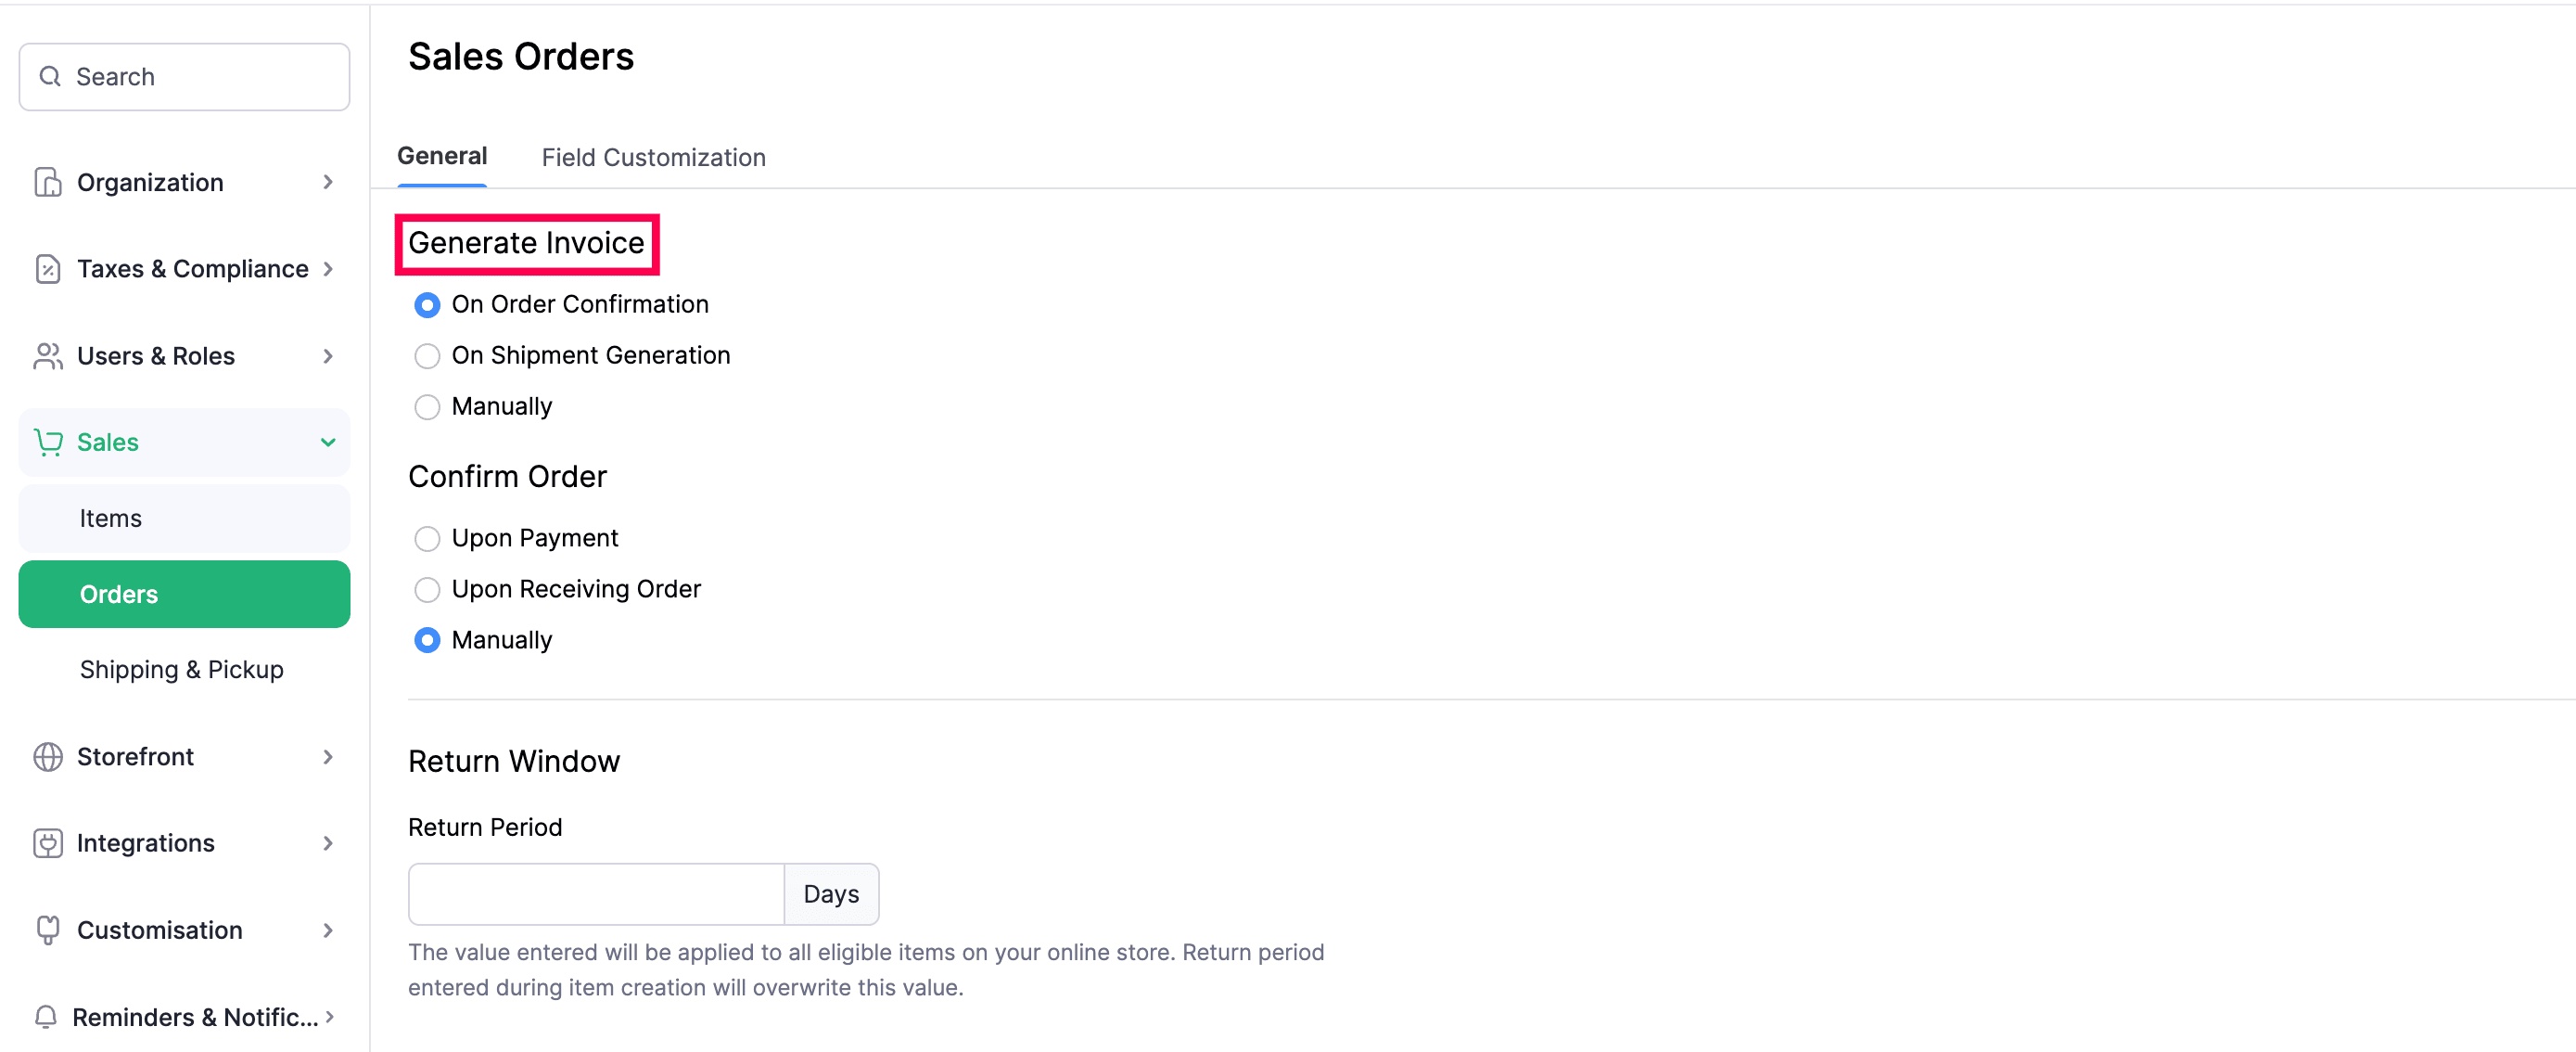Select On Shipment Generation for invoice generation
Image resolution: width=2576 pixels, height=1052 pixels.
click(x=427, y=355)
